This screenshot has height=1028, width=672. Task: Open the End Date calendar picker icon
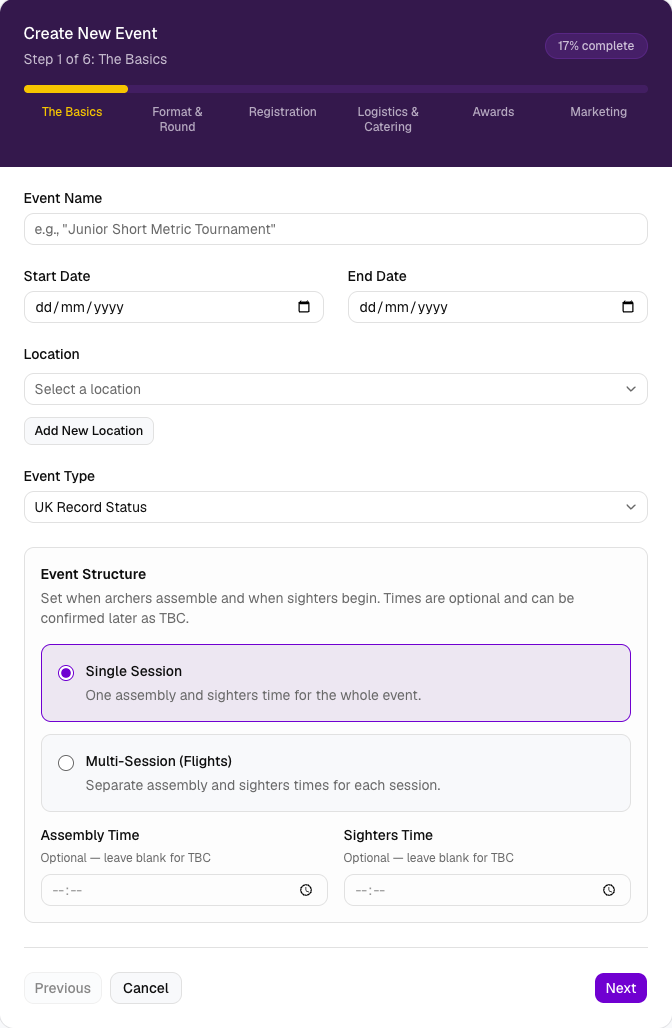[627, 307]
